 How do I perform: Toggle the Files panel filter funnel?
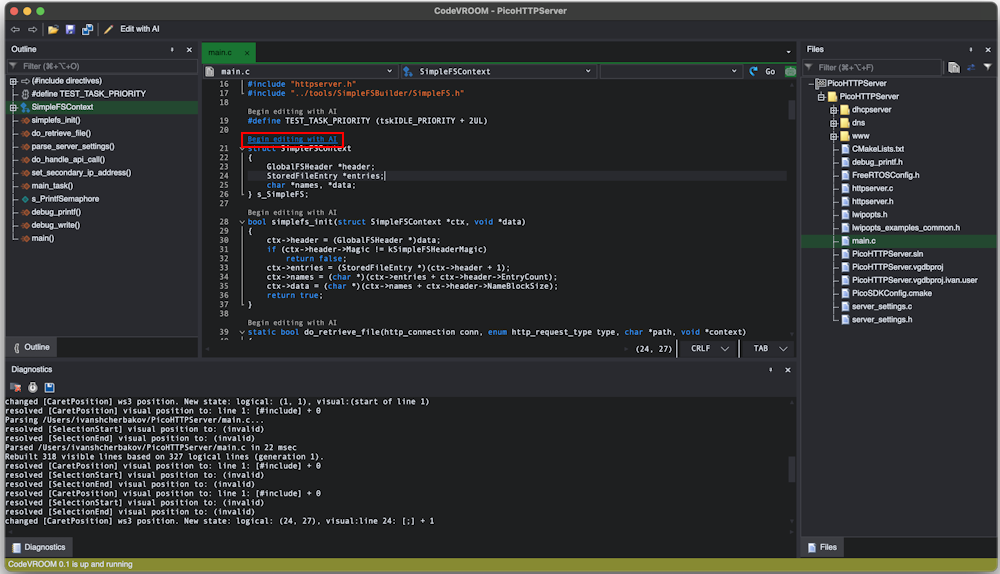(x=987, y=67)
